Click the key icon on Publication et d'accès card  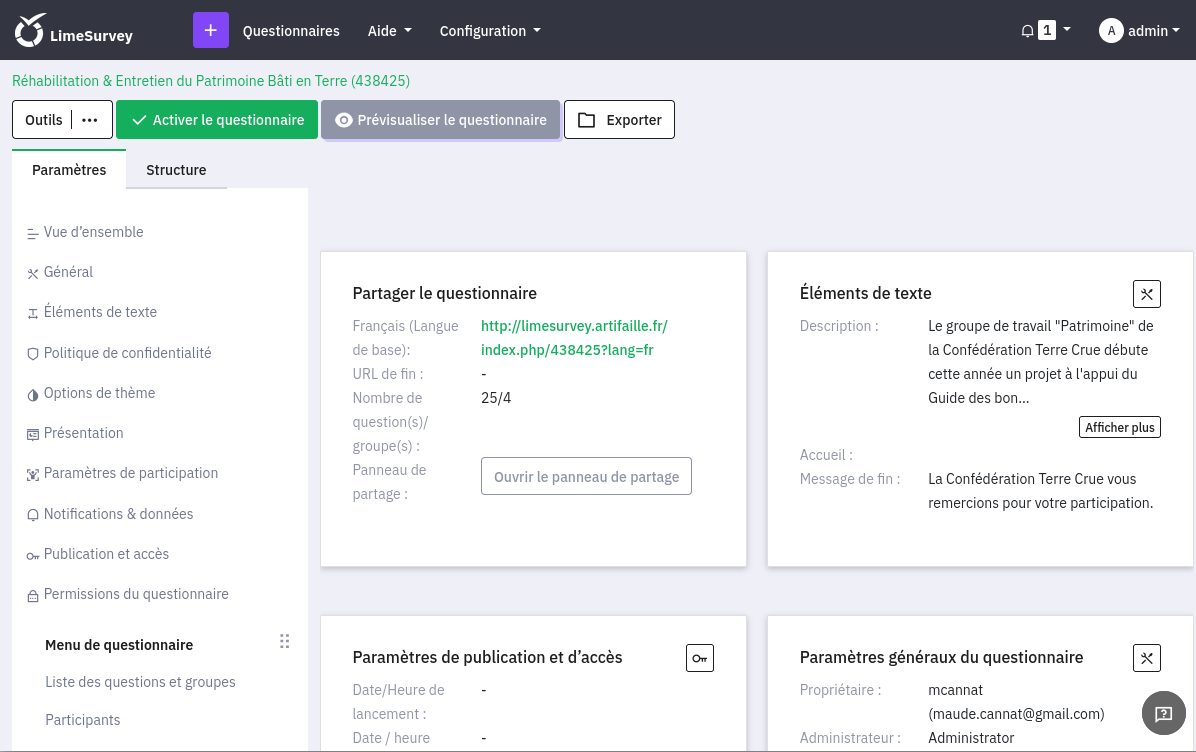(699, 658)
